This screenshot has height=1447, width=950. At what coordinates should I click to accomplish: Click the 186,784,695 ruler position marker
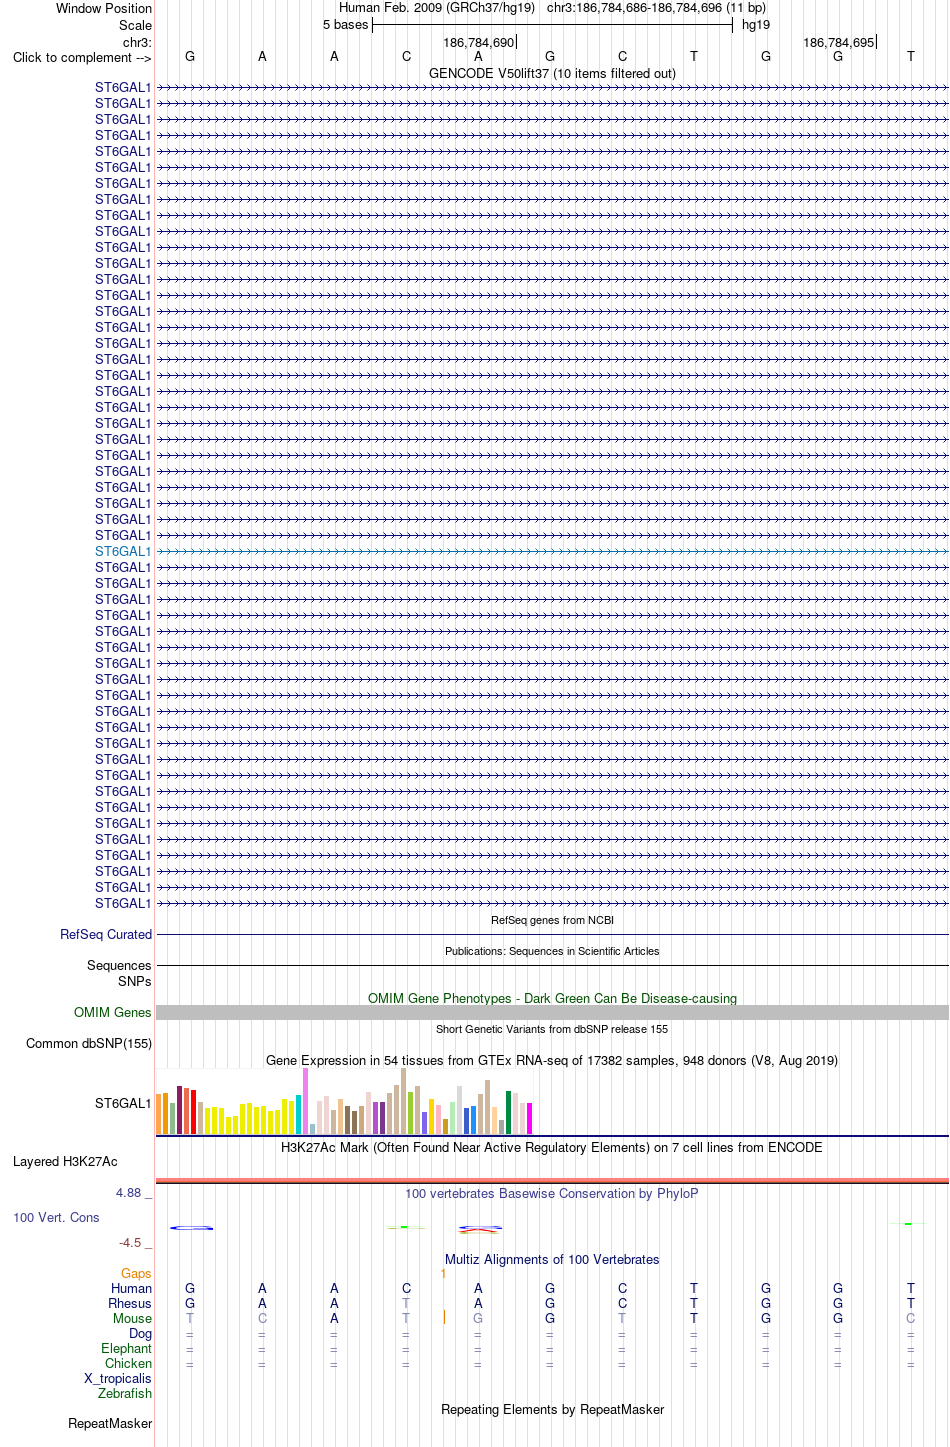point(838,43)
